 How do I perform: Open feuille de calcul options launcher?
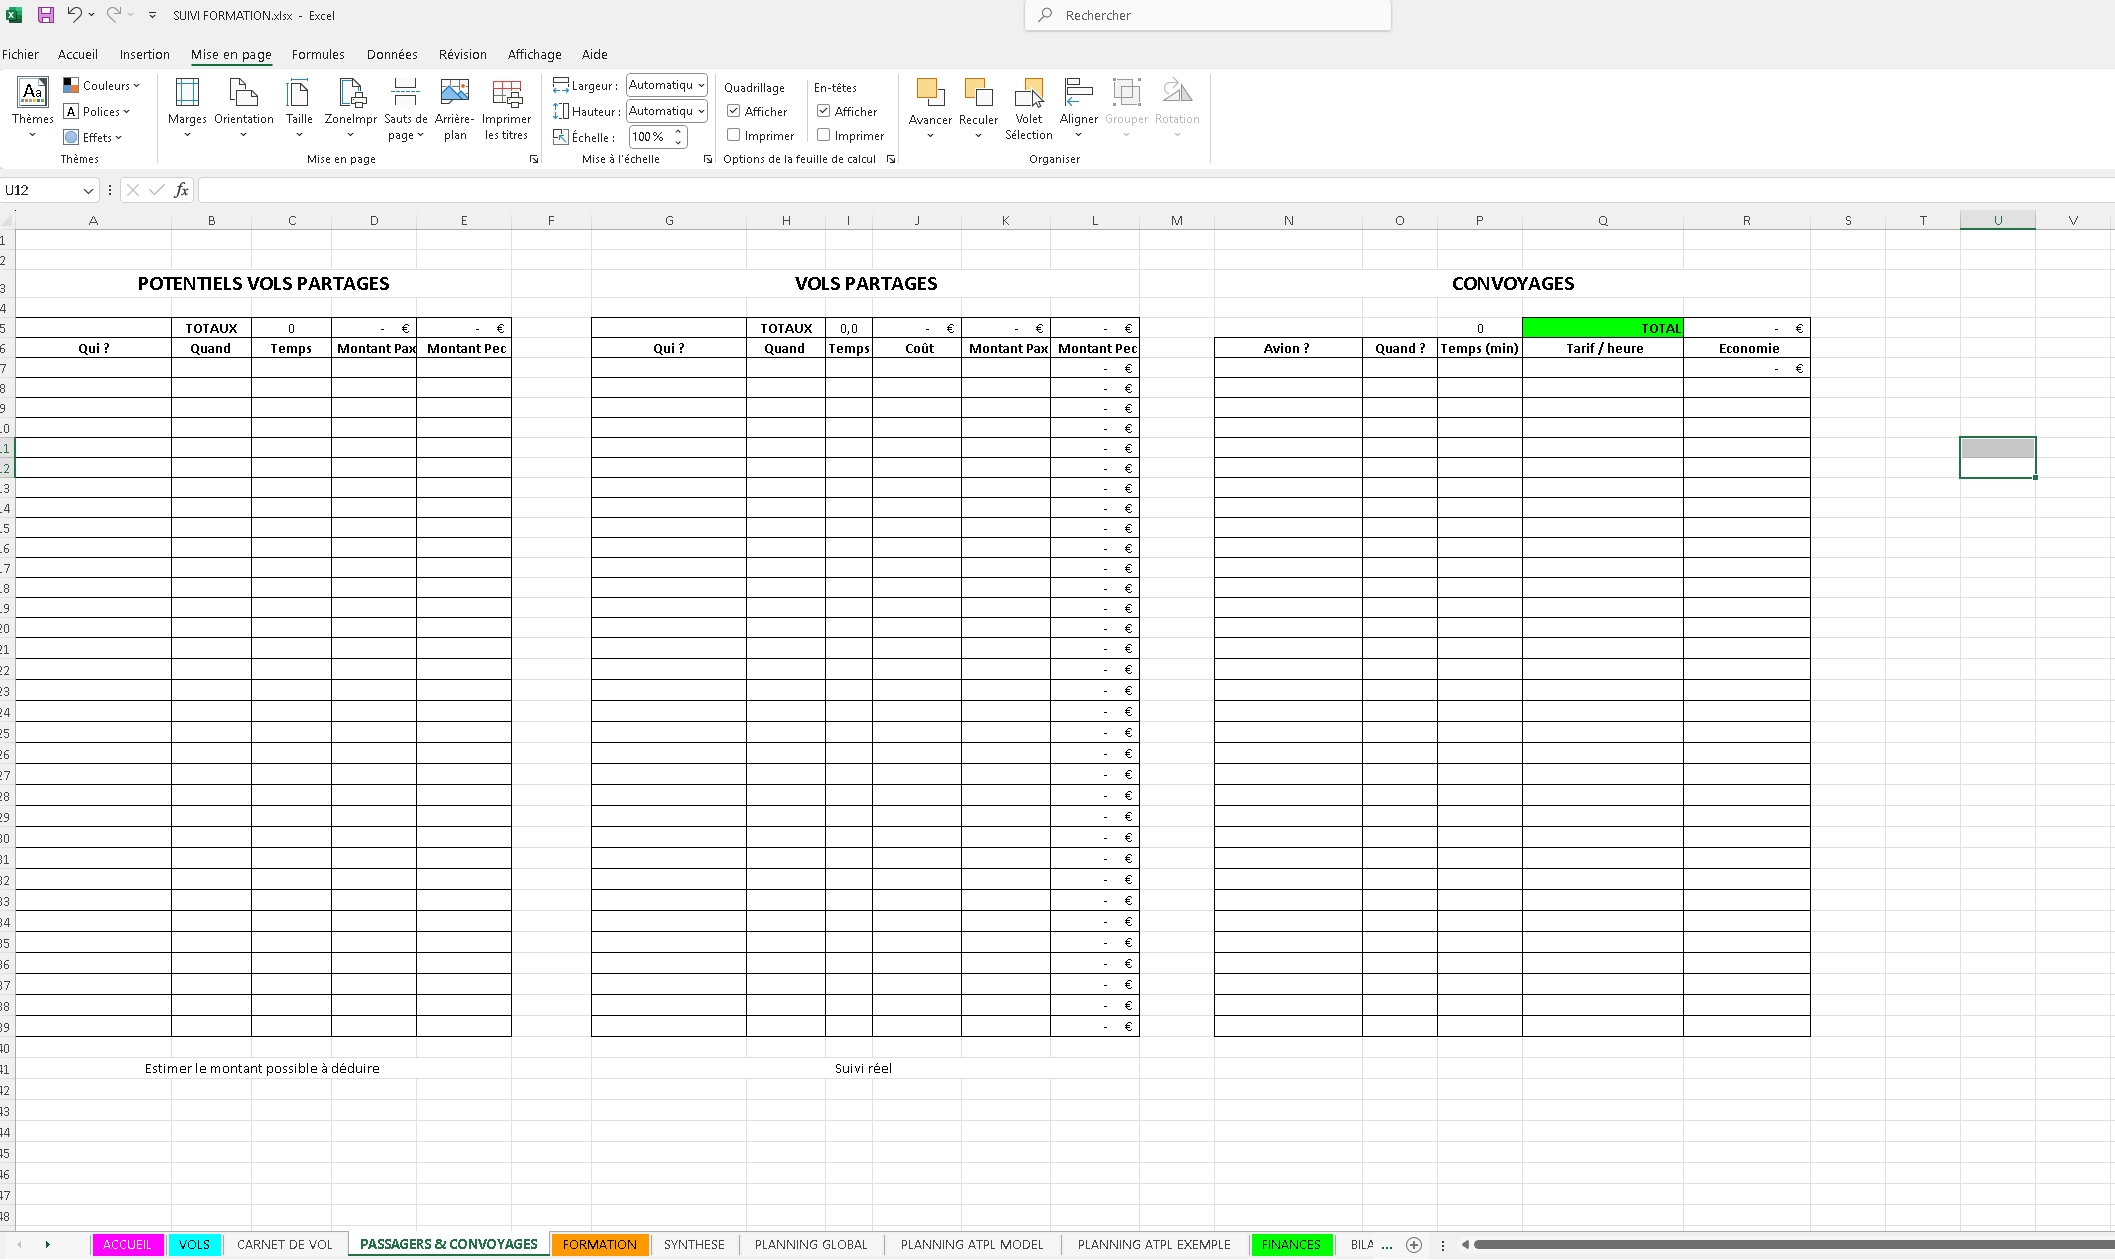(x=891, y=159)
